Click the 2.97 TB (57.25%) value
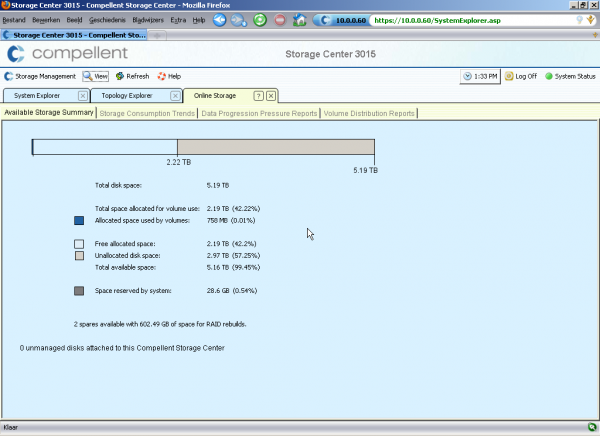The height and width of the screenshot is (436, 600). (233, 256)
